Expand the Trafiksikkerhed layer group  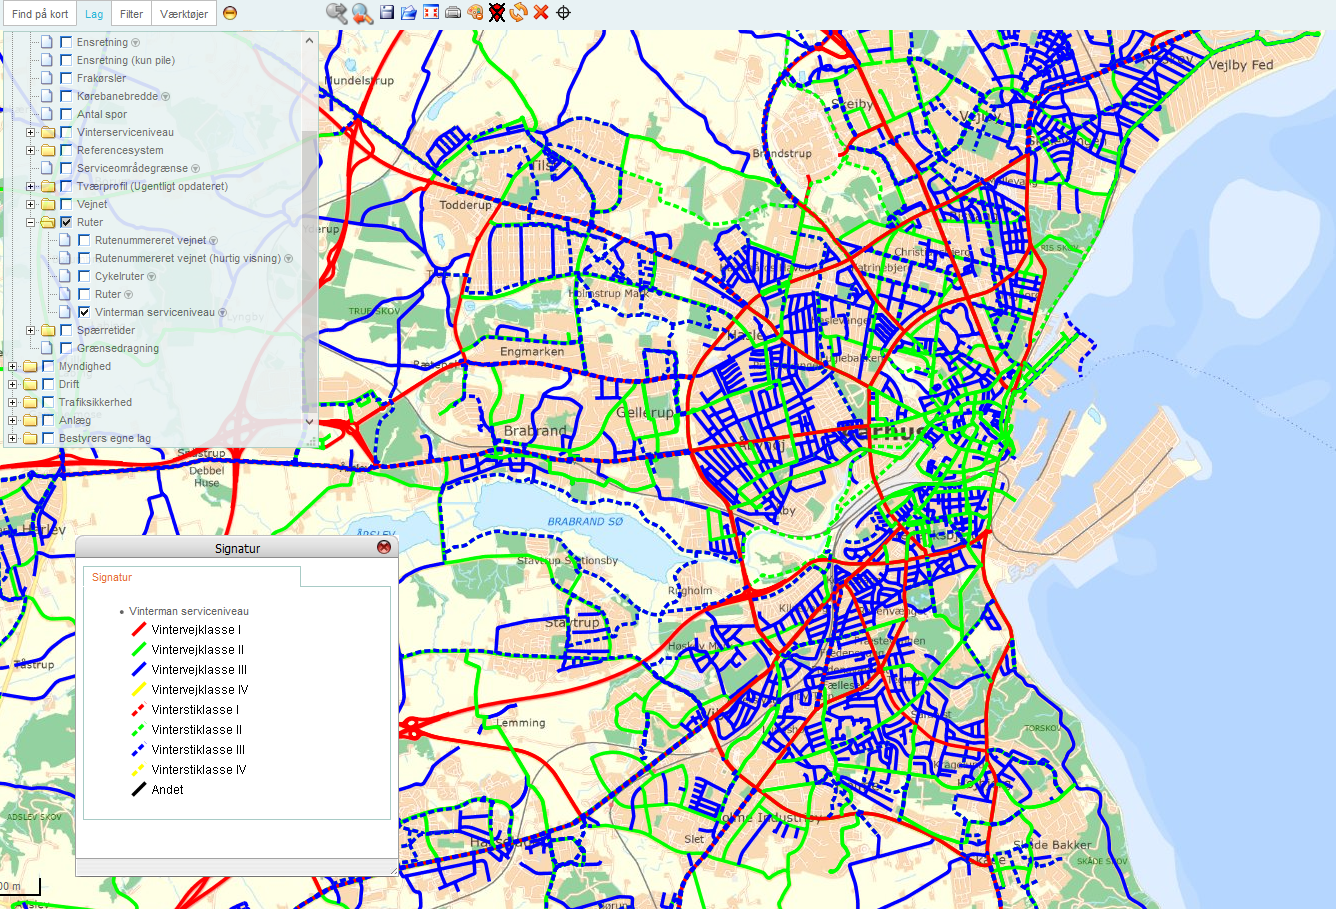click(x=12, y=402)
